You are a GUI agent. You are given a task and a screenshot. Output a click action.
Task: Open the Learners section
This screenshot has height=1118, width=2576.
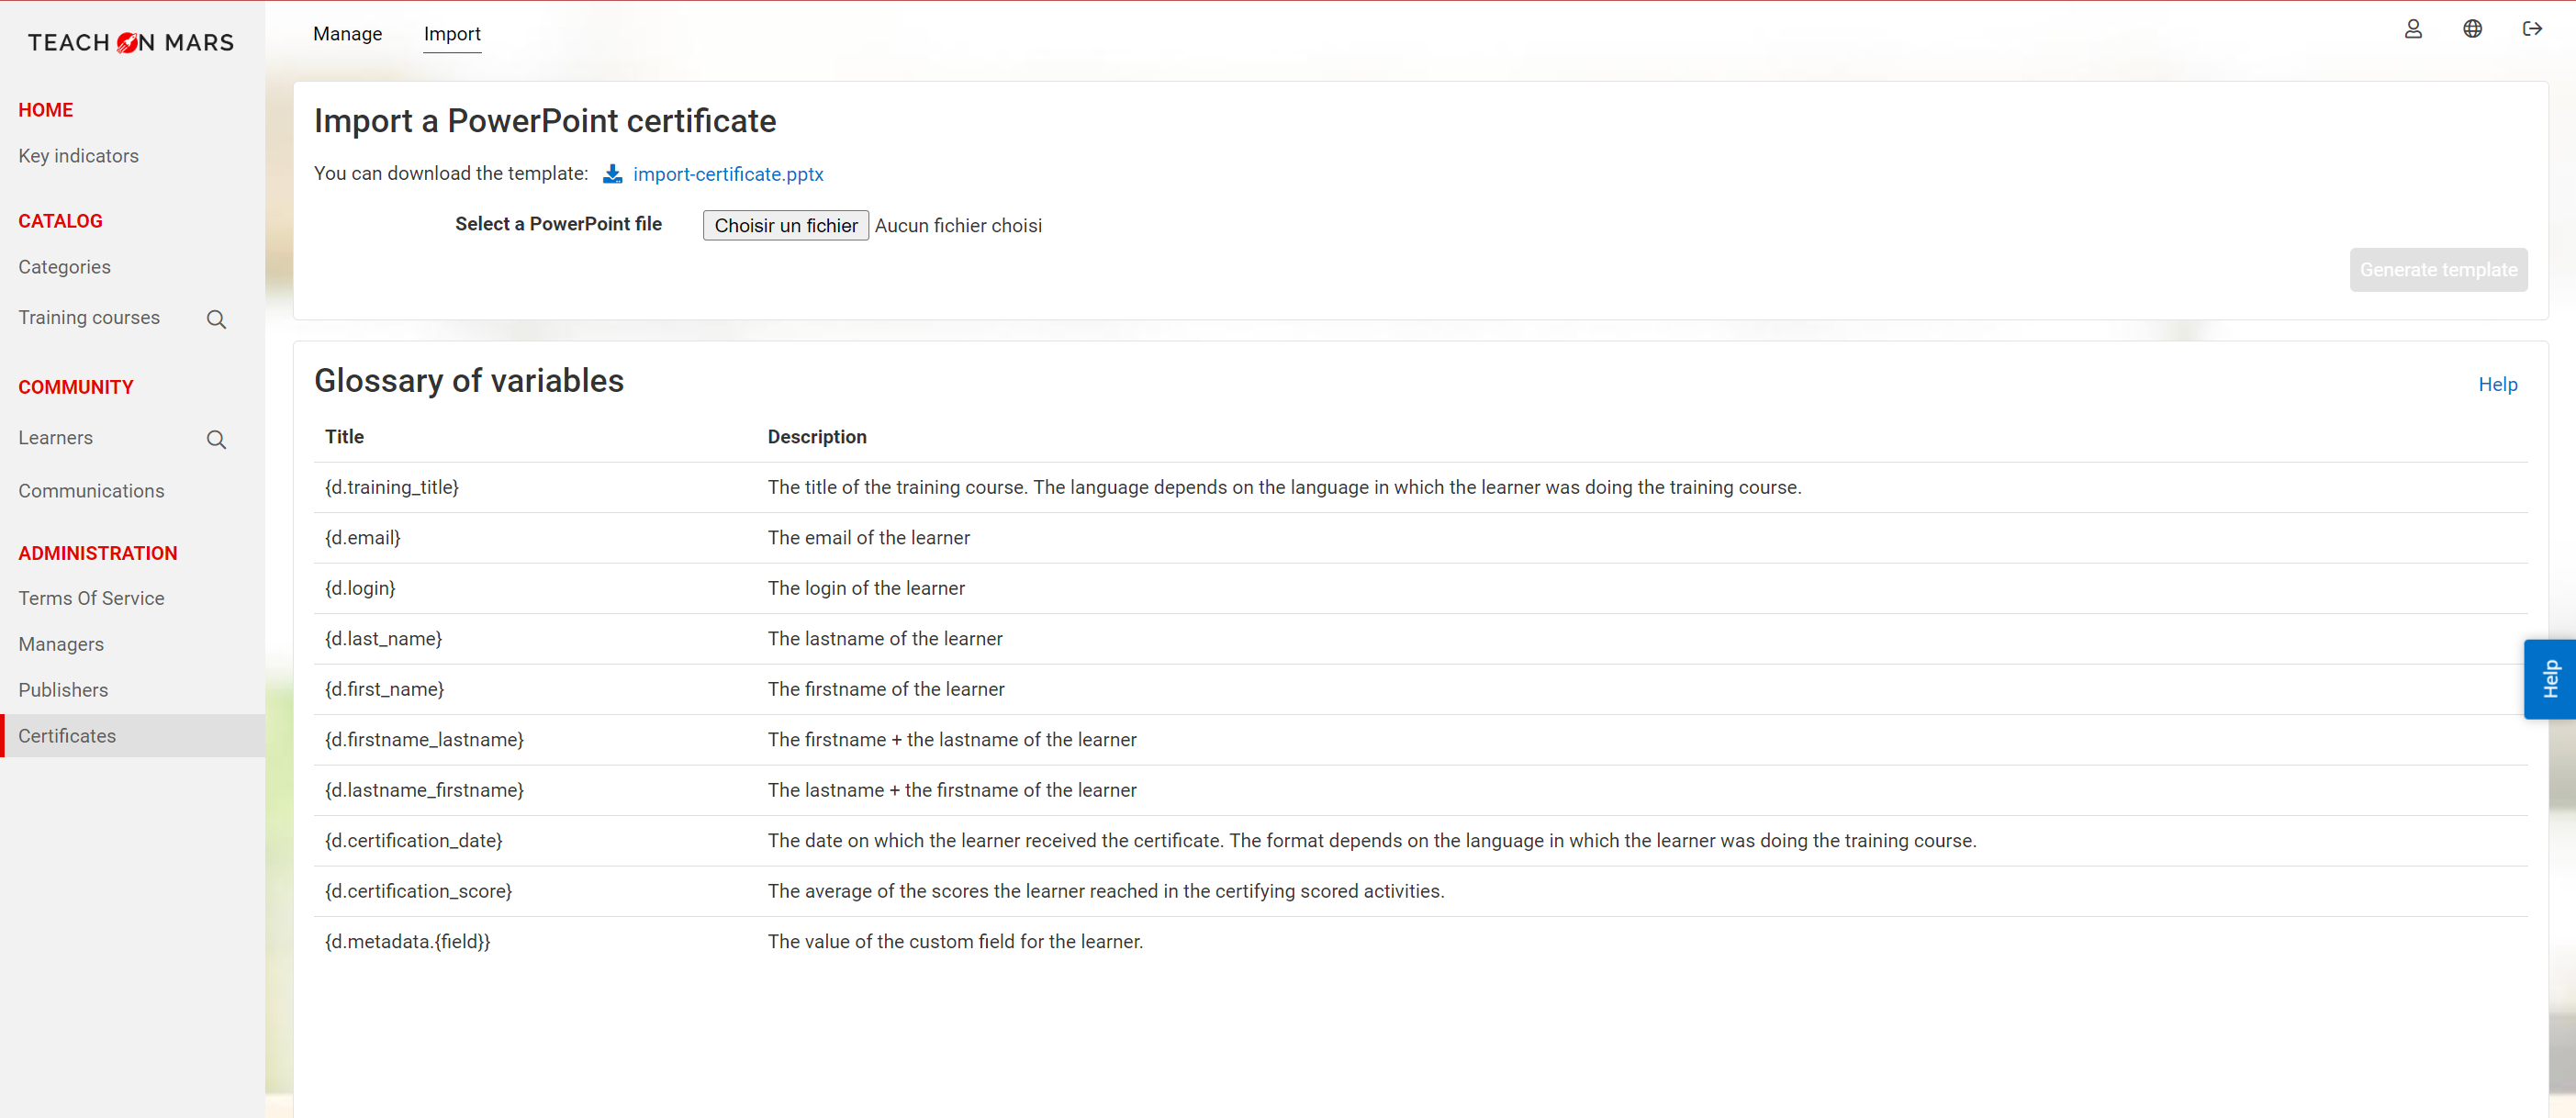(55, 438)
